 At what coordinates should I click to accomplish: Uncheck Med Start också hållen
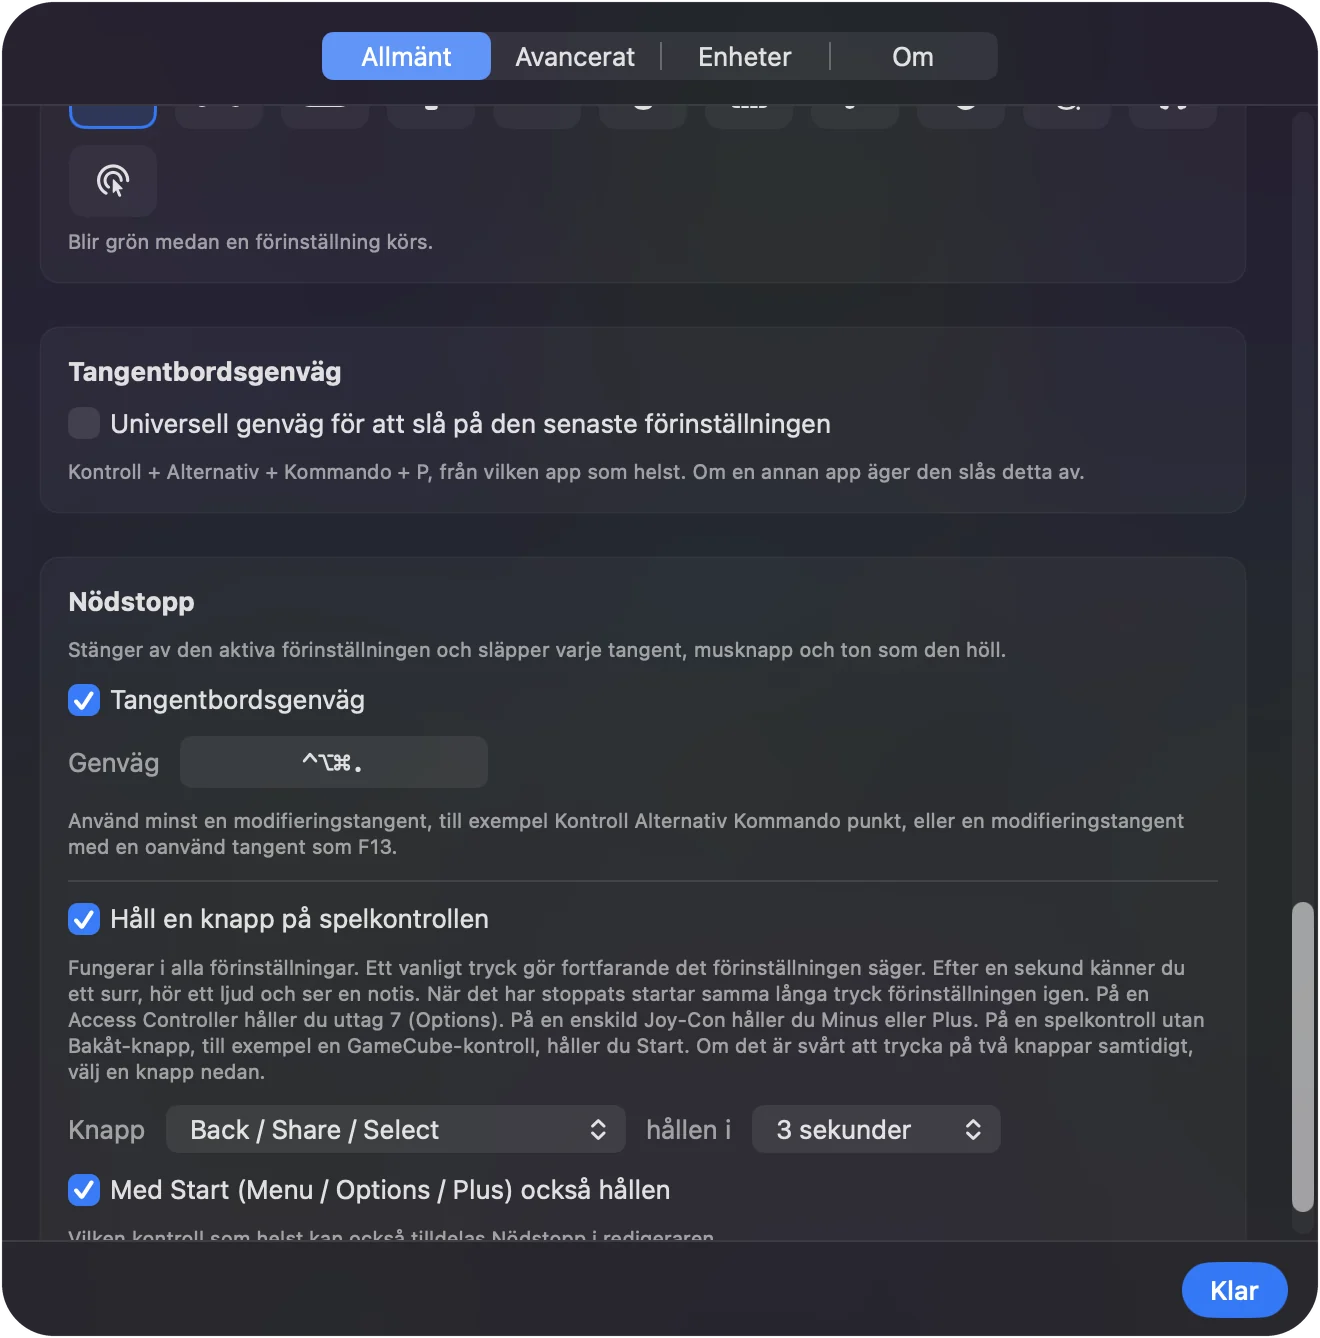[x=84, y=1190]
